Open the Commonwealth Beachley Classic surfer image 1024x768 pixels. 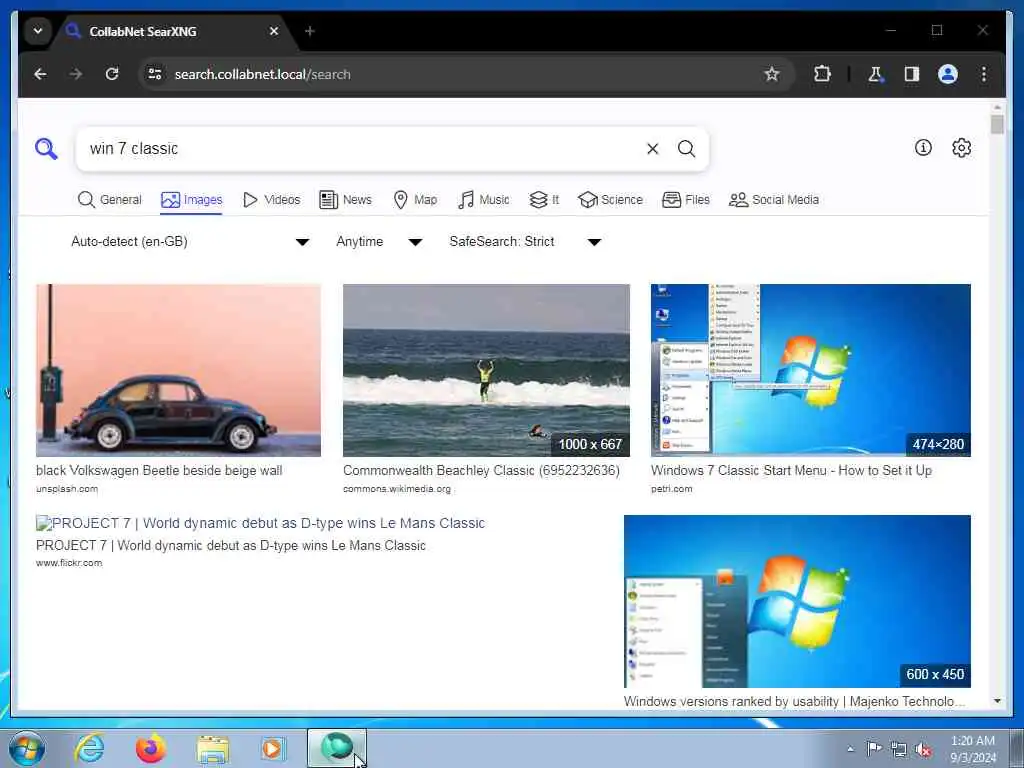pyautogui.click(x=487, y=370)
